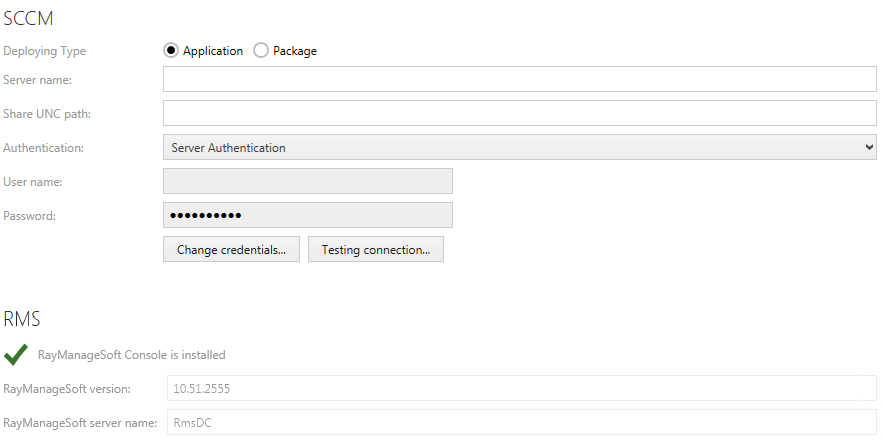Click the Password label
Image resolution: width=883 pixels, height=444 pixels.
[30, 216]
